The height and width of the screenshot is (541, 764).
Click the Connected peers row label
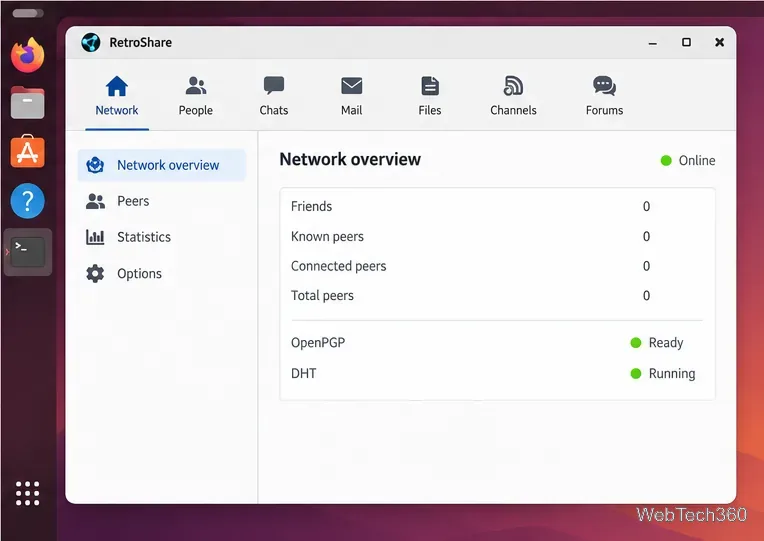[339, 266]
